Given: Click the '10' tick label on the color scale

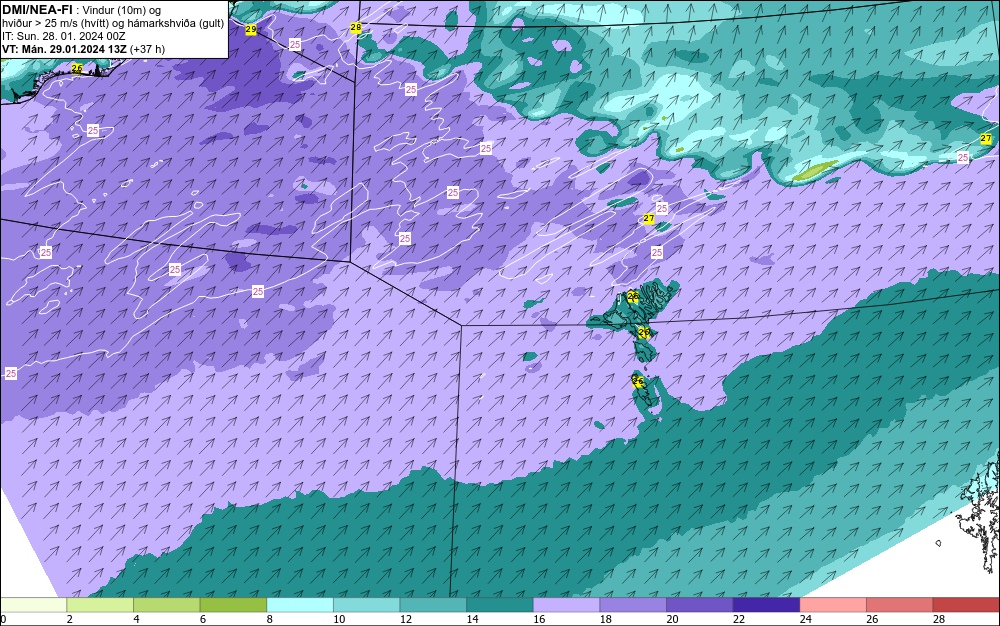Looking at the screenshot, I should (339, 619).
